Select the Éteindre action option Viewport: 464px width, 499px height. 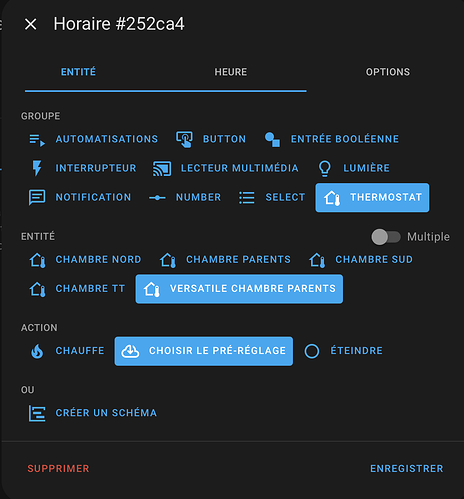tap(344, 351)
